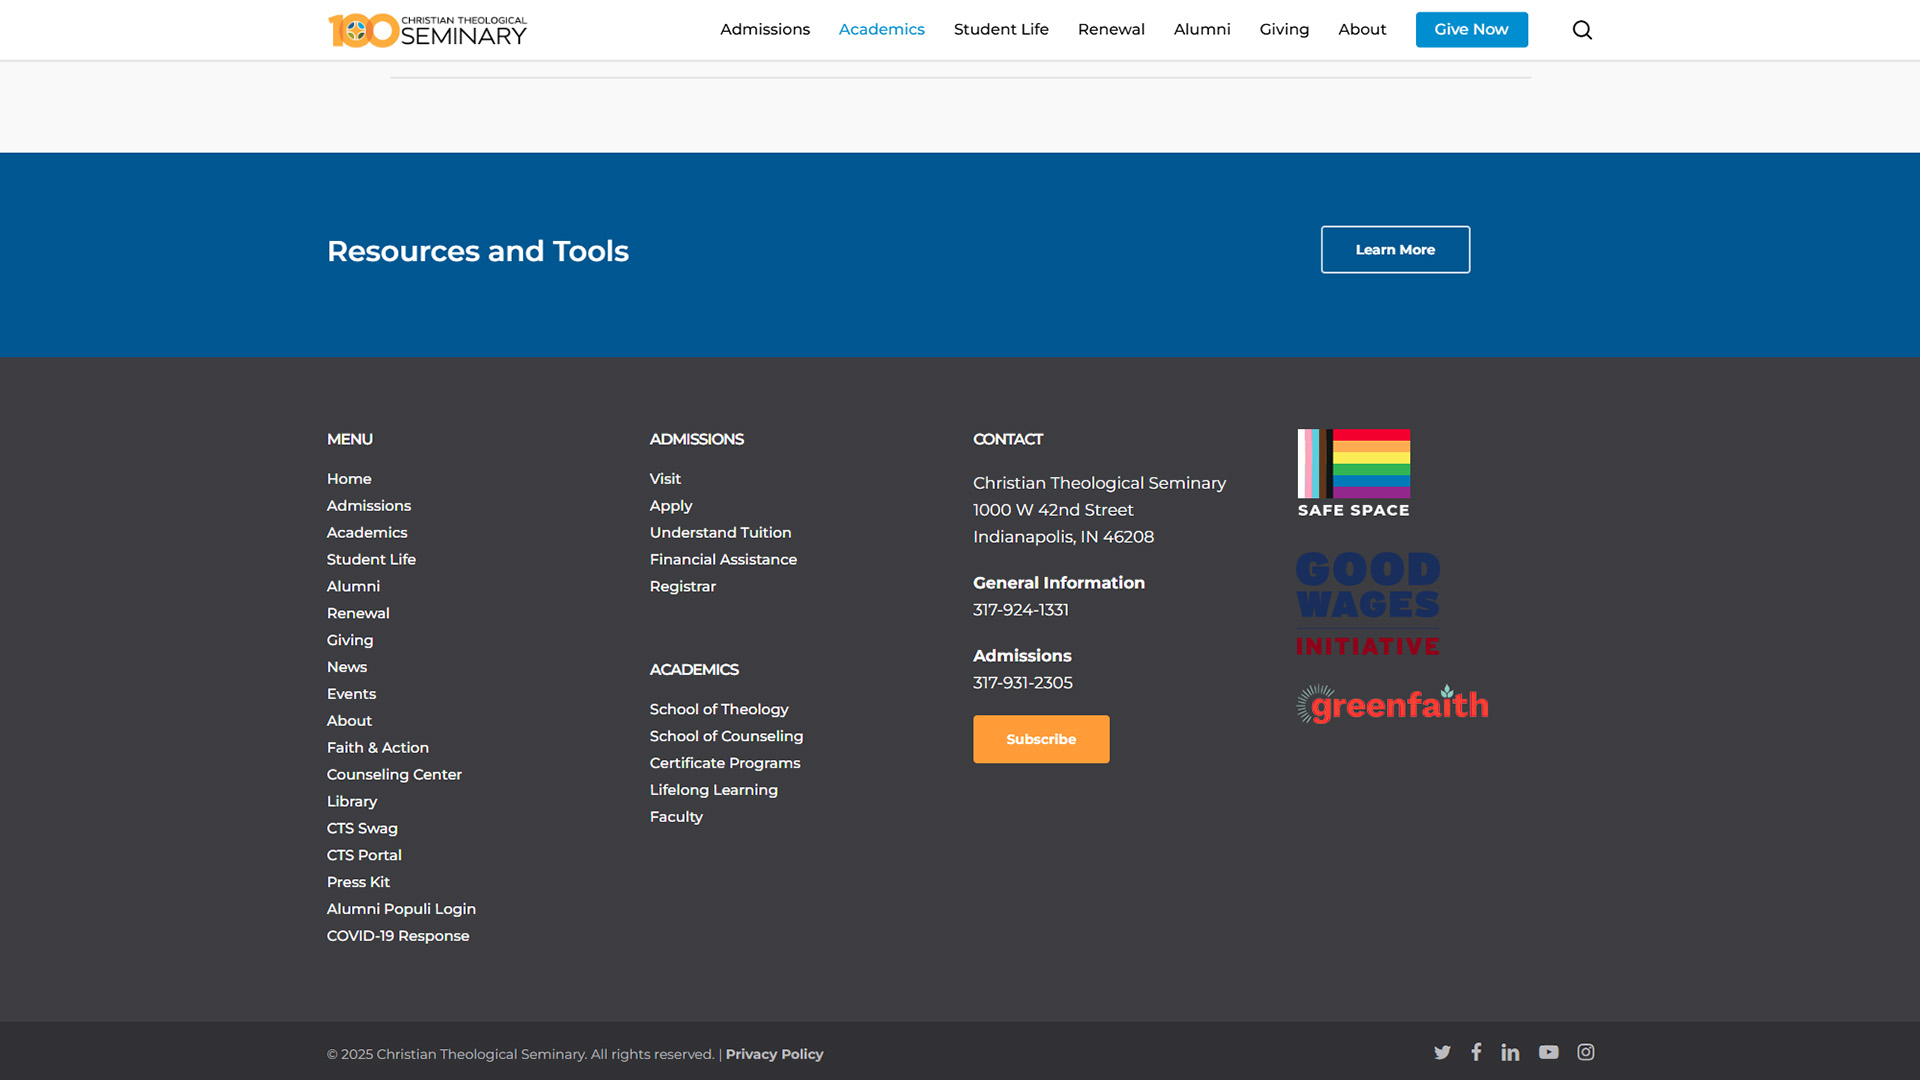Image resolution: width=1920 pixels, height=1080 pixels.
Task: Open the Admissions nav menu
Action: pyautogui.click(x=765, y=30)
